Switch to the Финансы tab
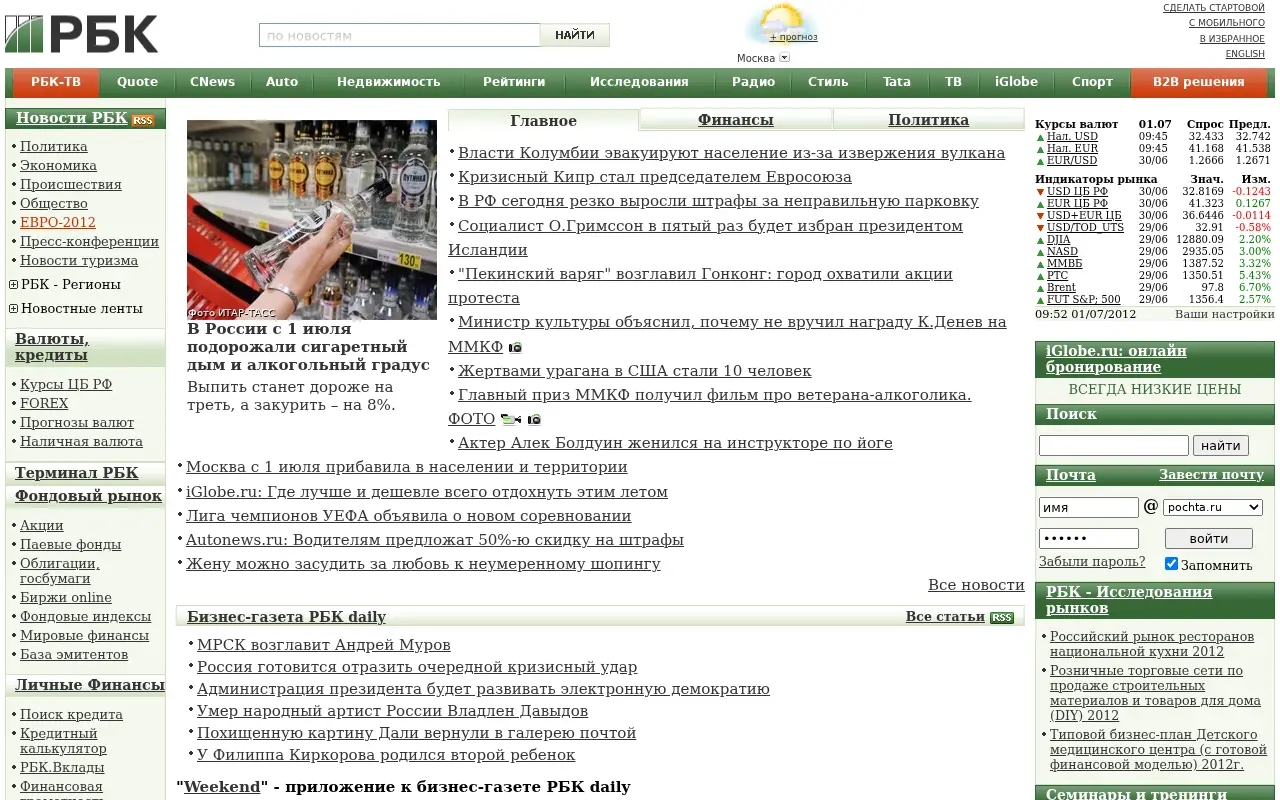Viewport: 1280px width, 800px height. pyautogui.click(x=735, y=120)
